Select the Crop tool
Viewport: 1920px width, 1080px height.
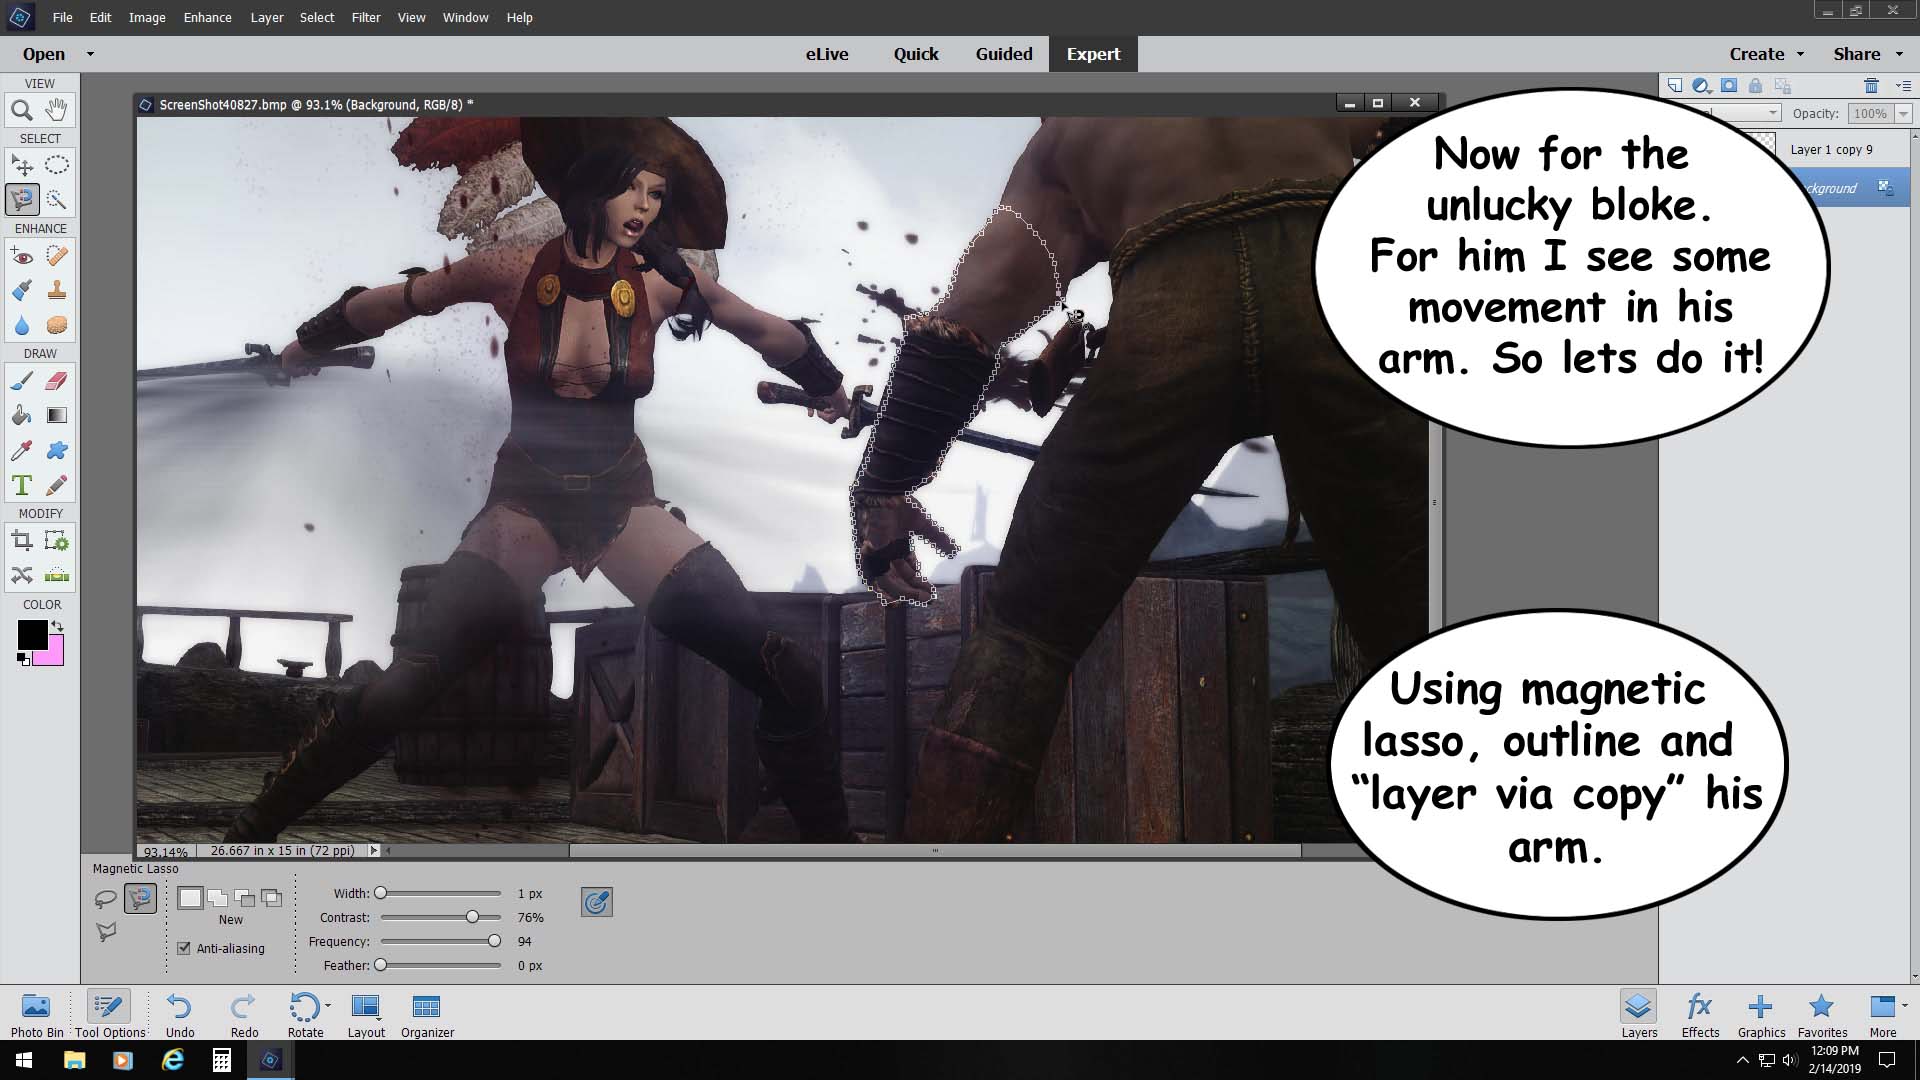(x=22, y=541)
